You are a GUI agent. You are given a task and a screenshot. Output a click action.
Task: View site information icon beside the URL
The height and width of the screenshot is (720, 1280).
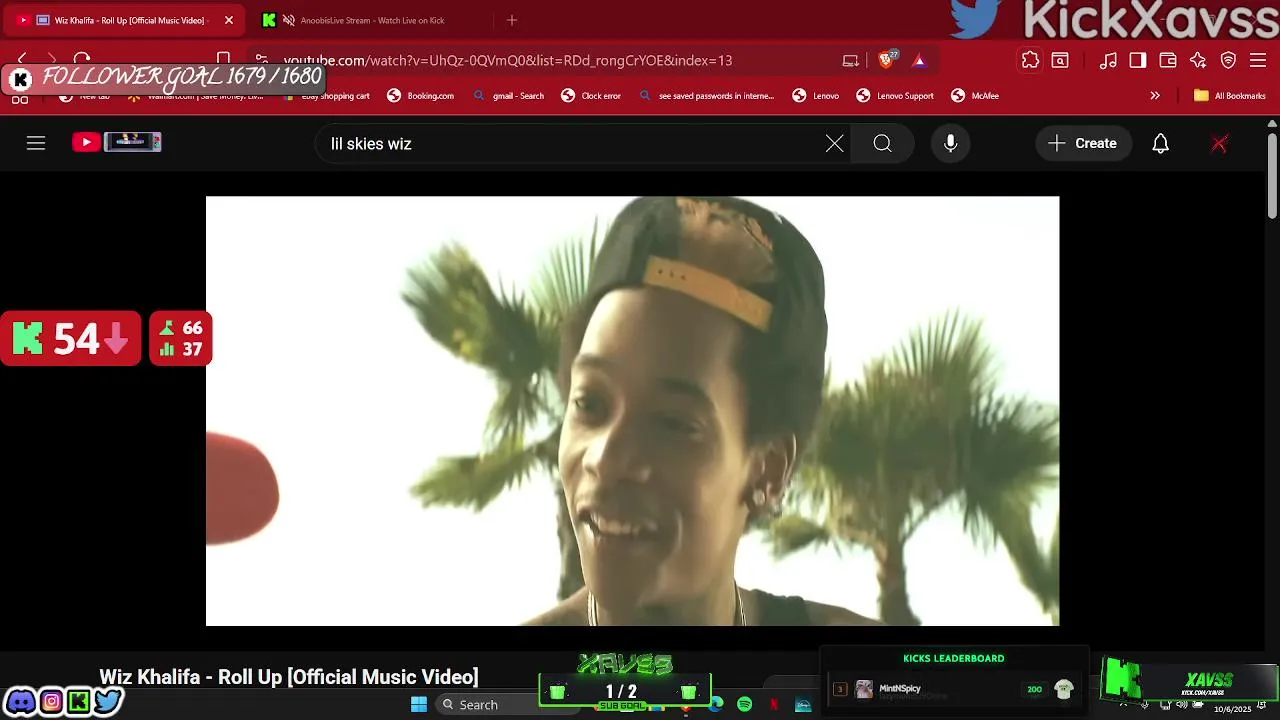[262, 60]
